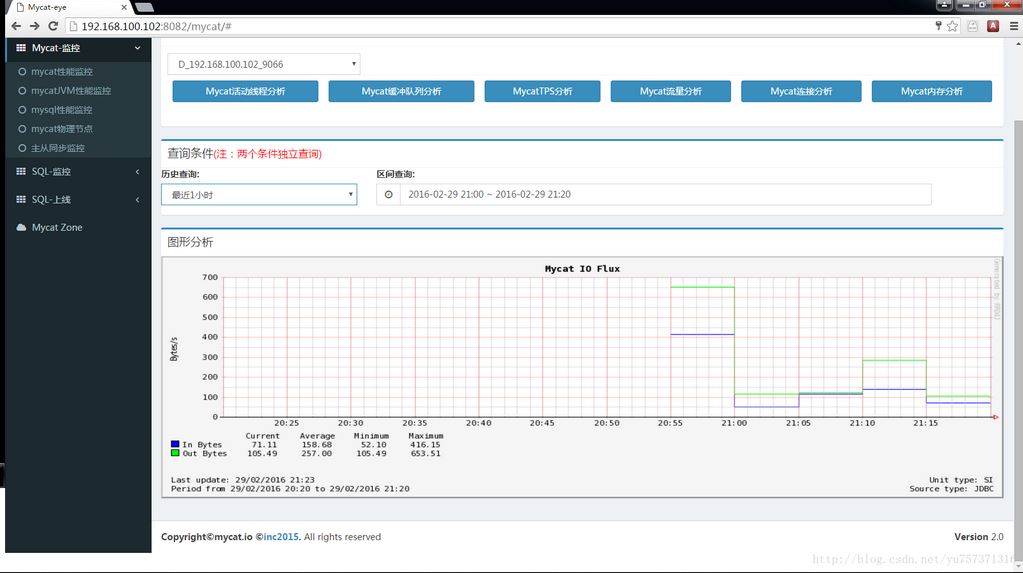Expand the SQL-上线 menu chevron
The width and height of the screenshot is (1023, 573).
click(x=137, y=200)
